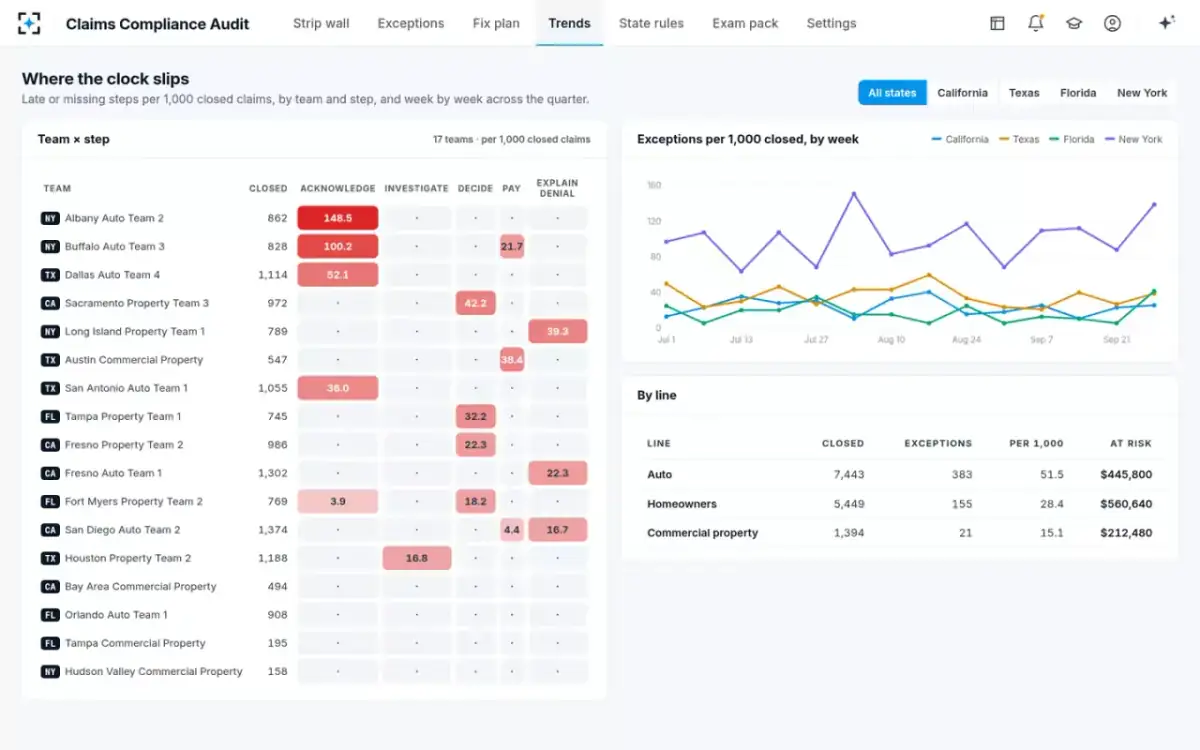Select the 148.5 heatmap cell for Albany Auto Team 2

[x=338, y=218]
